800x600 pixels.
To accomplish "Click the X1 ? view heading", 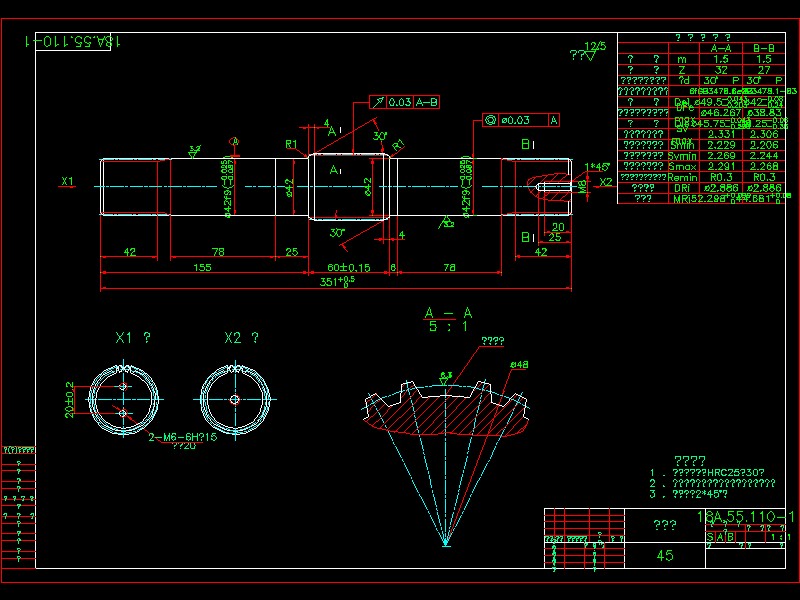I will coord(133,338).
